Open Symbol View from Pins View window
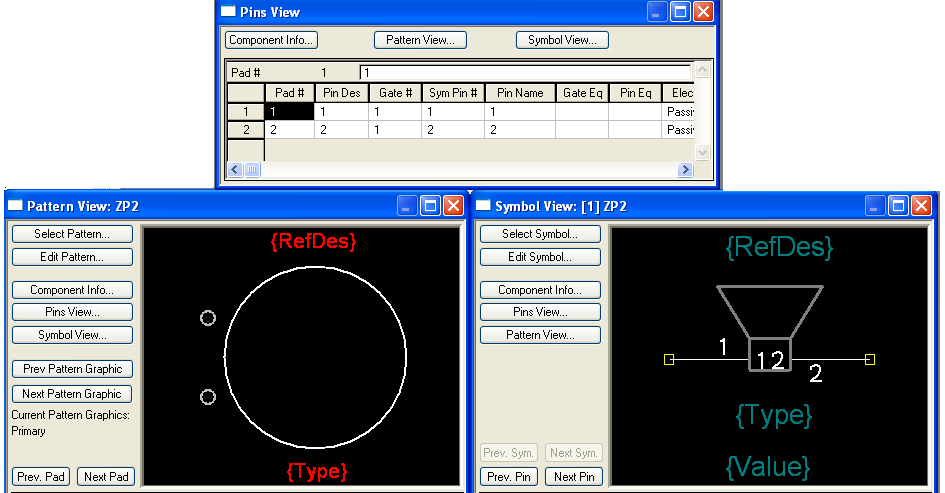 click(562, 40)
